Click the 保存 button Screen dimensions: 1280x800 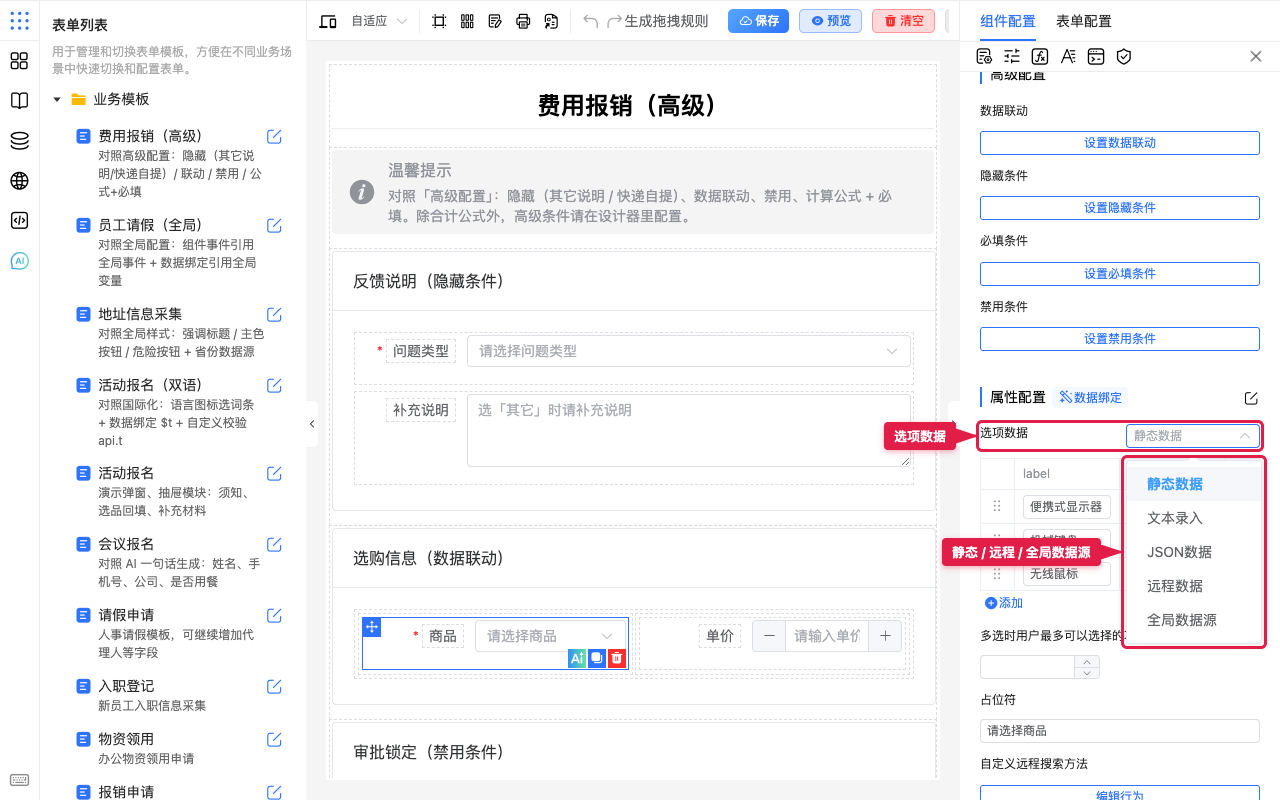(x=758, y=21)
